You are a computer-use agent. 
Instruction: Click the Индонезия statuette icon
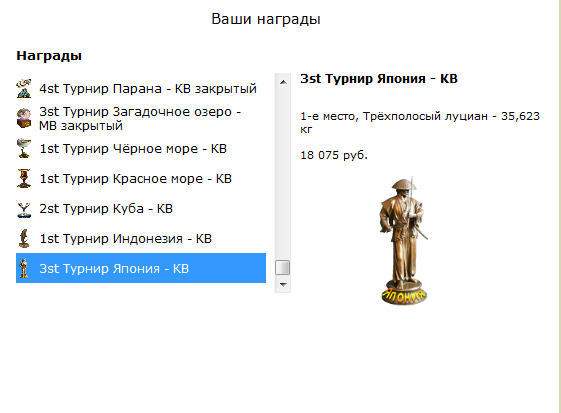pos(24,238)
